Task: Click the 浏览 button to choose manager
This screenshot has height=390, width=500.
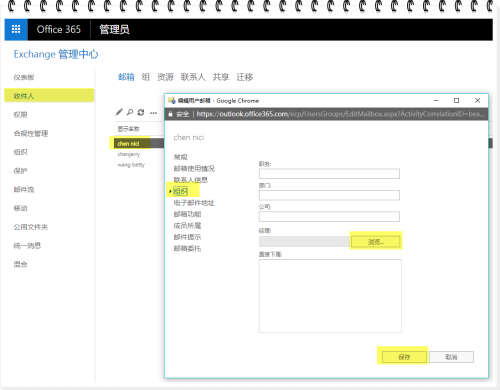Action: tap(376, 242)
